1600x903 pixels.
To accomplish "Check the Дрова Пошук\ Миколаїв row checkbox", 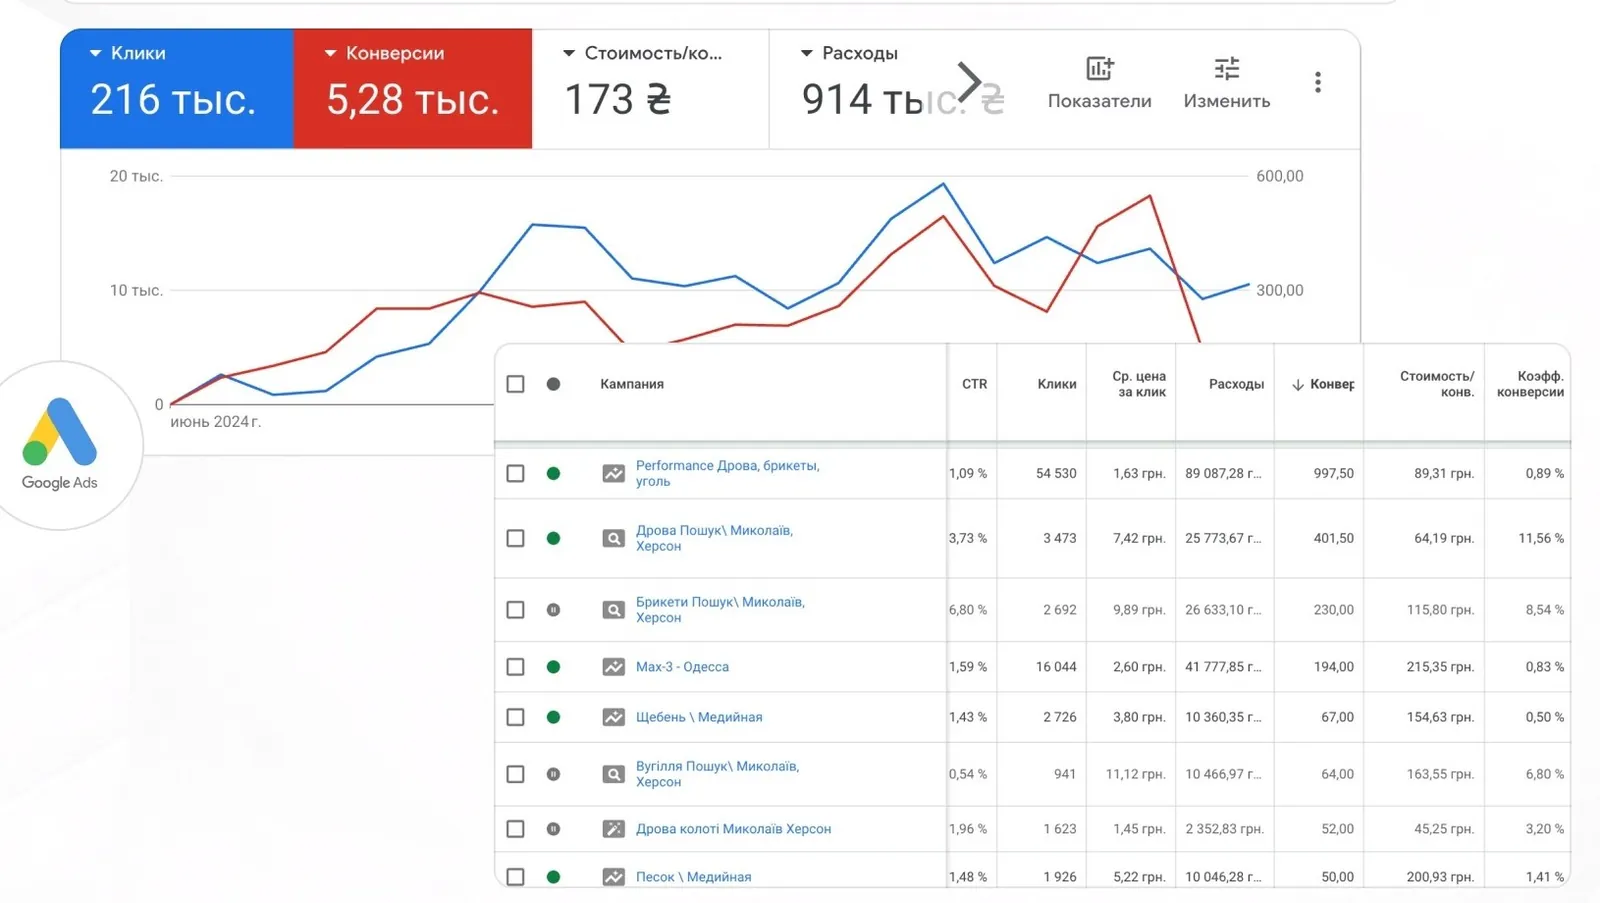I will click(515, 538).
